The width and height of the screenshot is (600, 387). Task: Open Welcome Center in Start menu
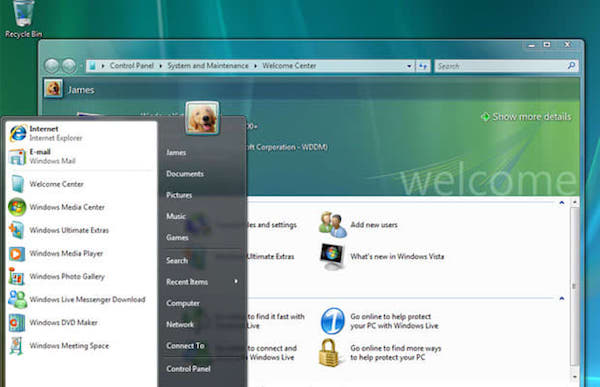(x=81, y=184)
